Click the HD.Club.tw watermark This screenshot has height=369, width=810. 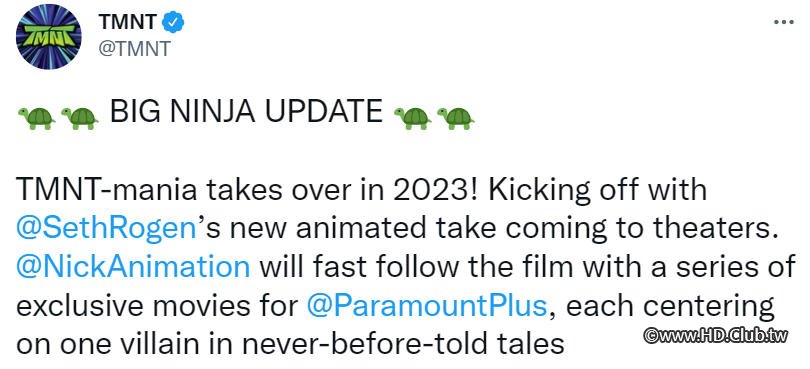715,335
